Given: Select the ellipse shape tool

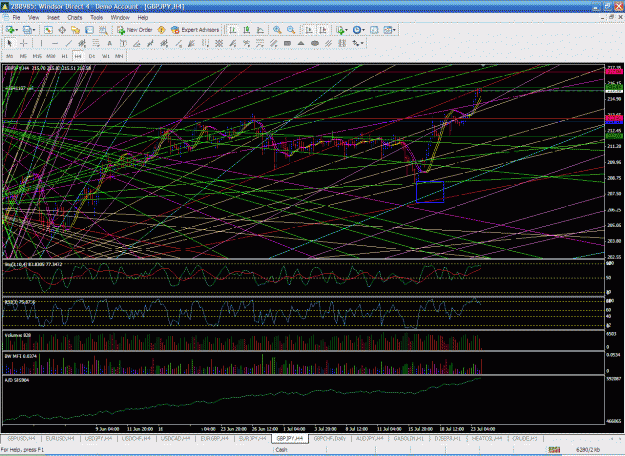Looking at the screenshot, I should (314, 43).
